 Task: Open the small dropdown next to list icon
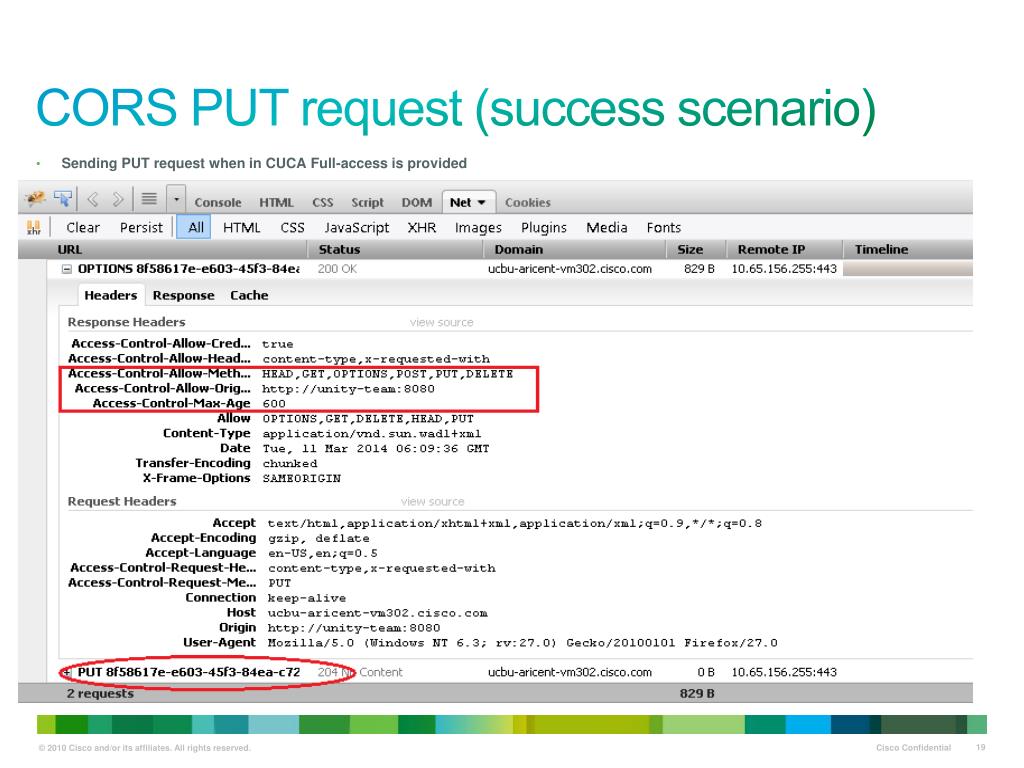coord(176,200)
